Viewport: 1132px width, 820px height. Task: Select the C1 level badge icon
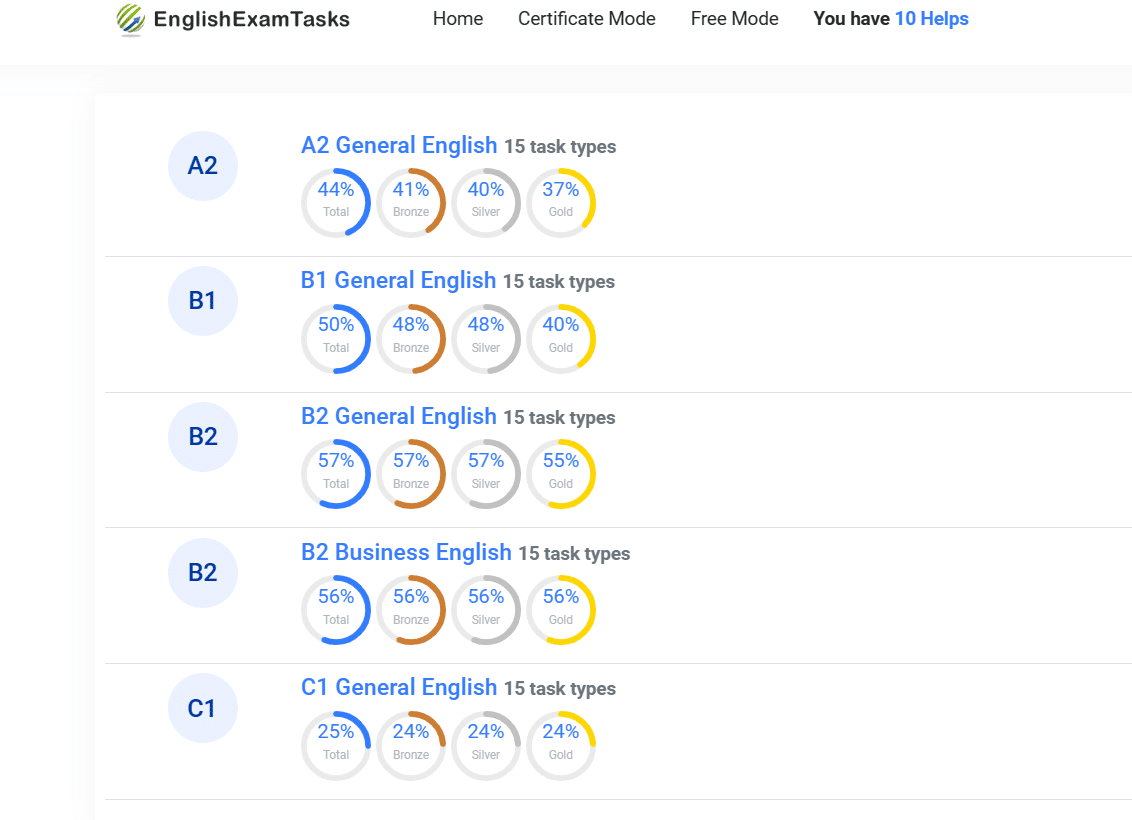[x=202, y=708]
